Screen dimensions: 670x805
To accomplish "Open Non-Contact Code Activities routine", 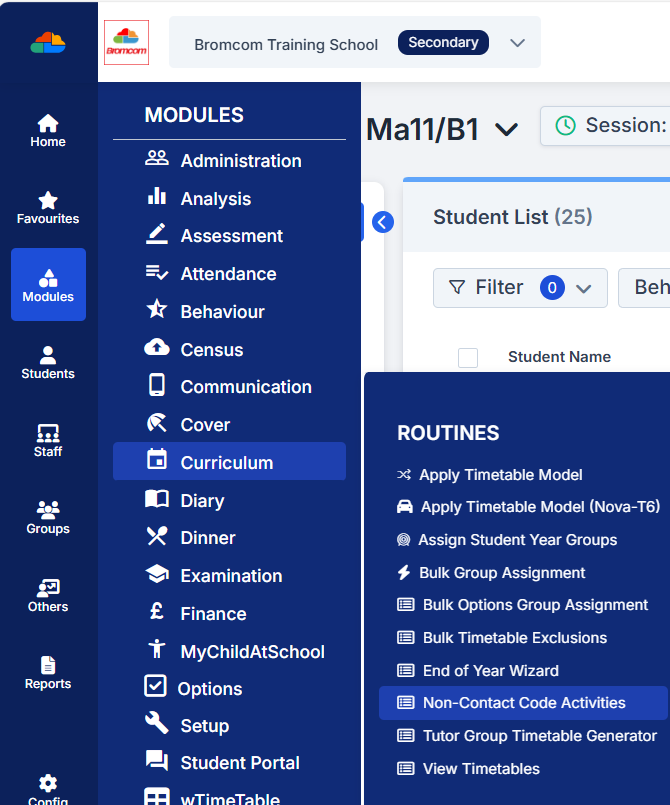I will pos(523,703).
